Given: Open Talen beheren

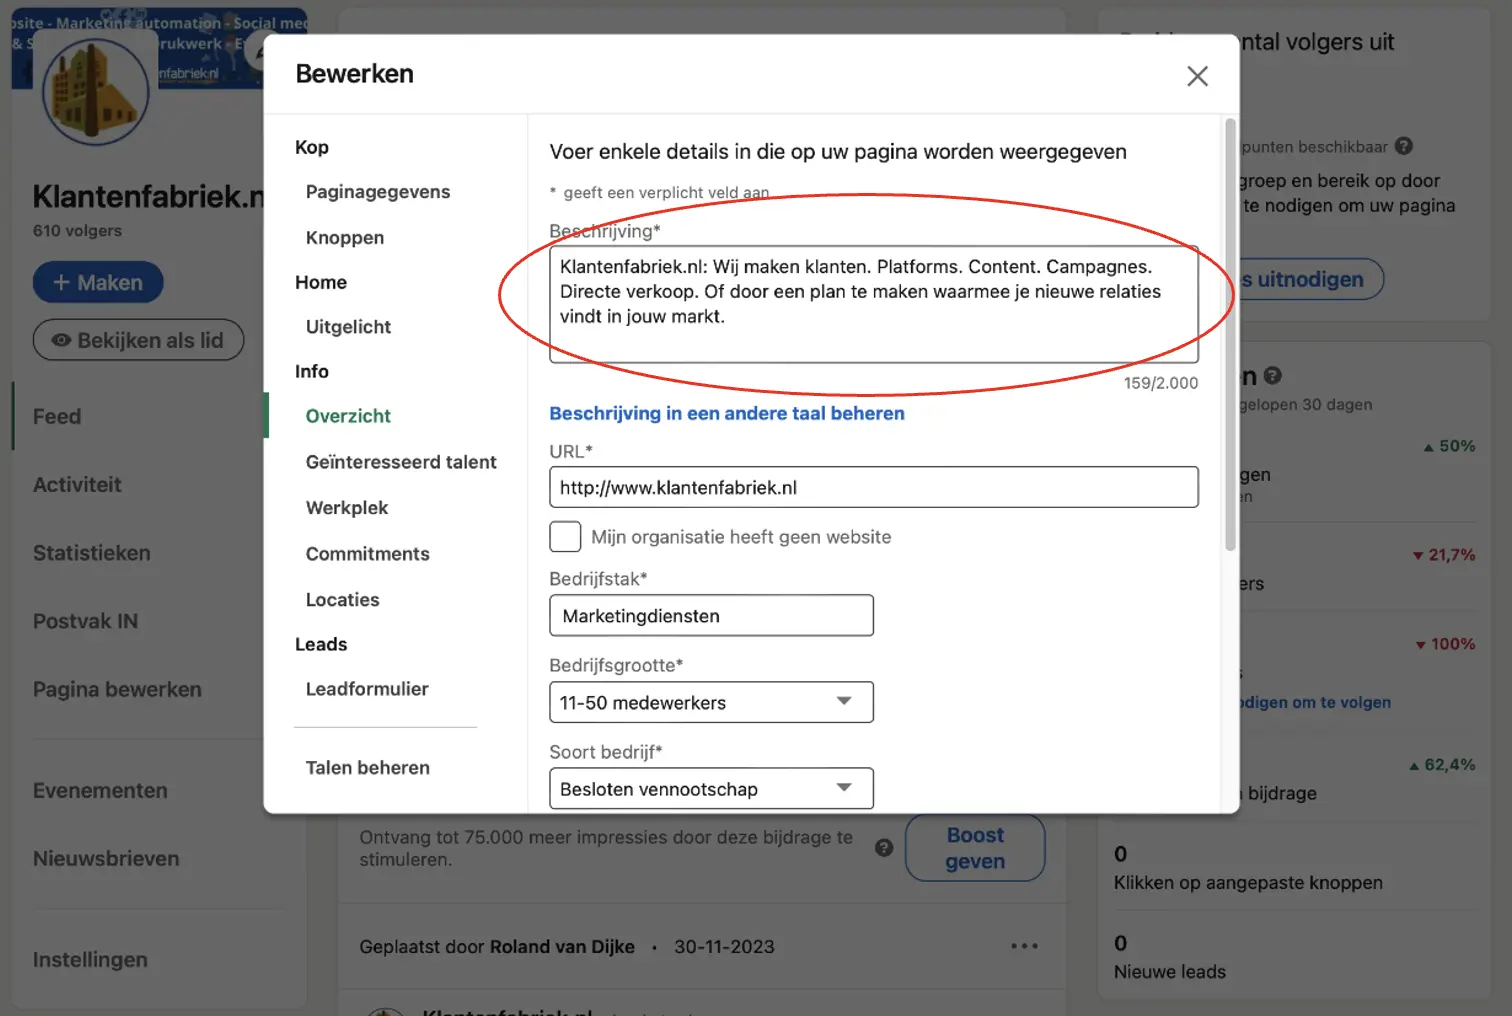Looking at the screenshot, I should [x=367, y=768].
